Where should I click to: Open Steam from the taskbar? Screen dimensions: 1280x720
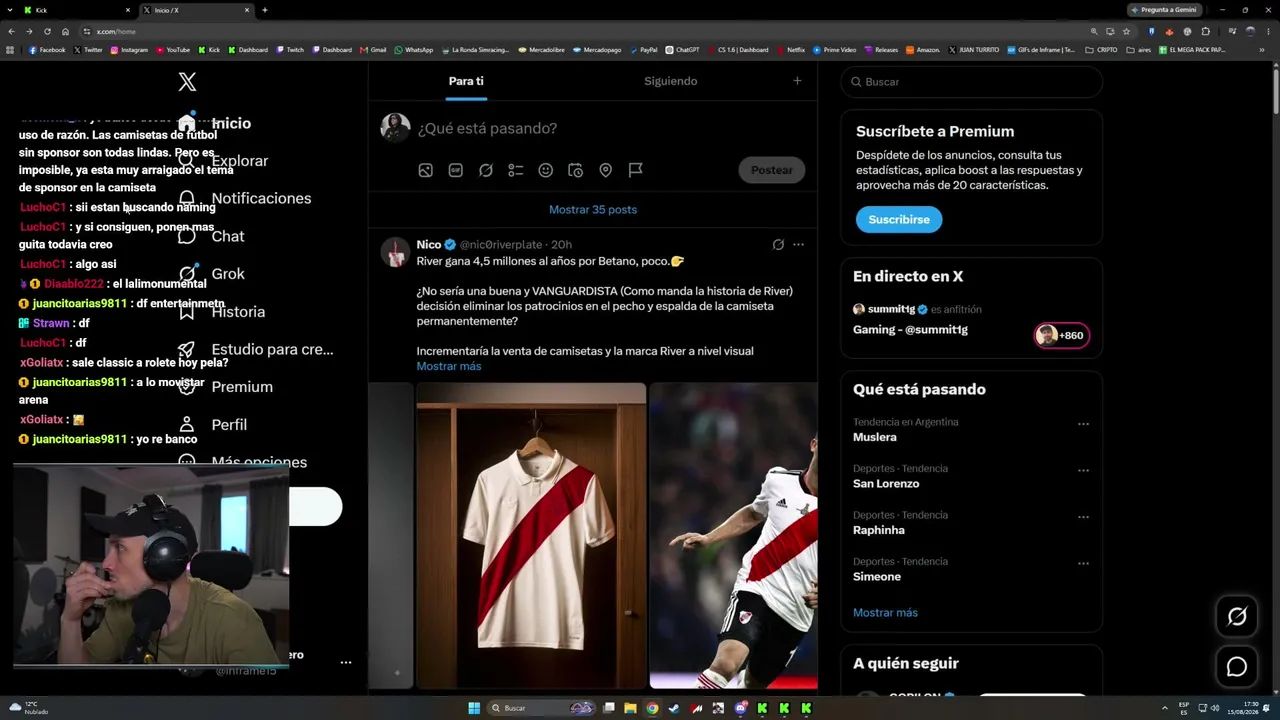click(x=674, y=708)
